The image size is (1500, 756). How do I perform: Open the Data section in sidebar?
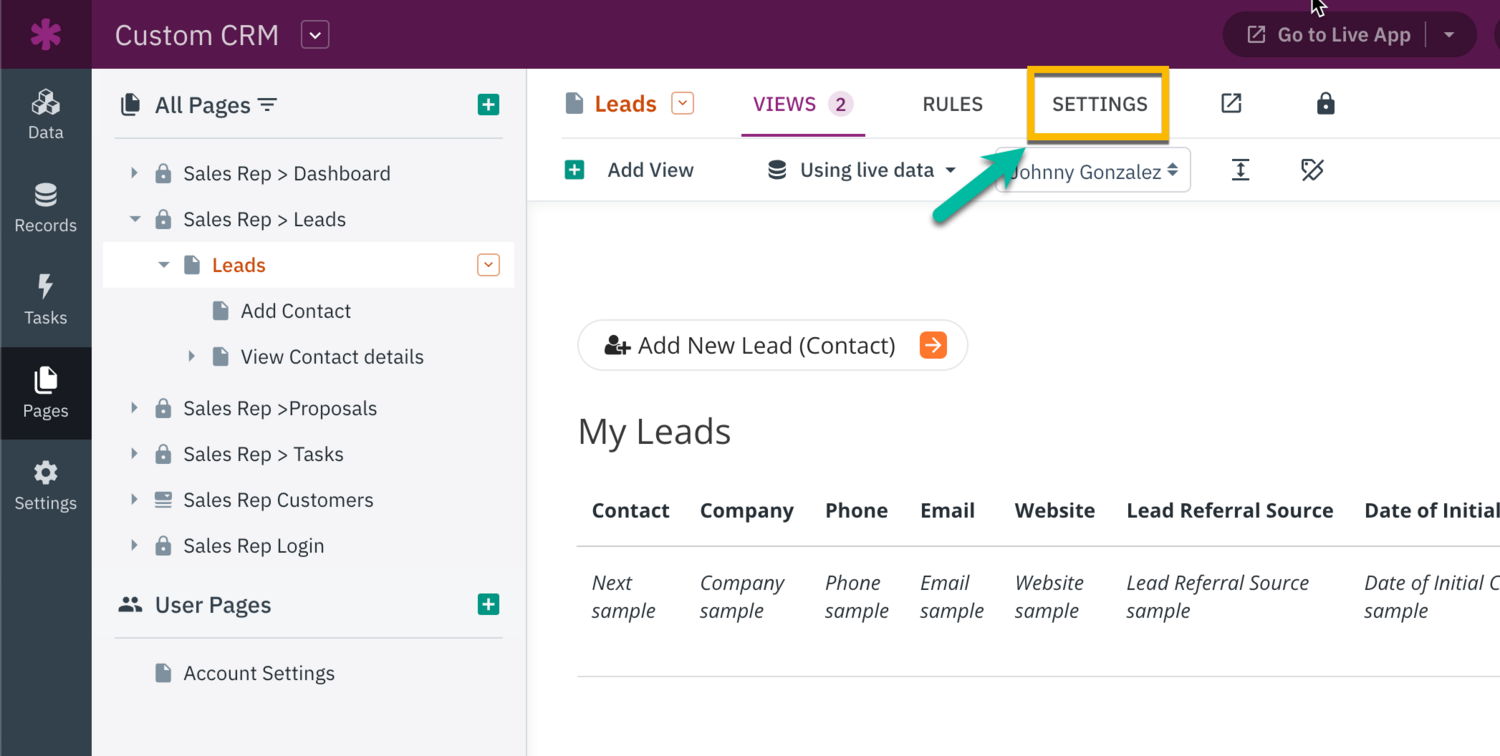click(45, 115)
